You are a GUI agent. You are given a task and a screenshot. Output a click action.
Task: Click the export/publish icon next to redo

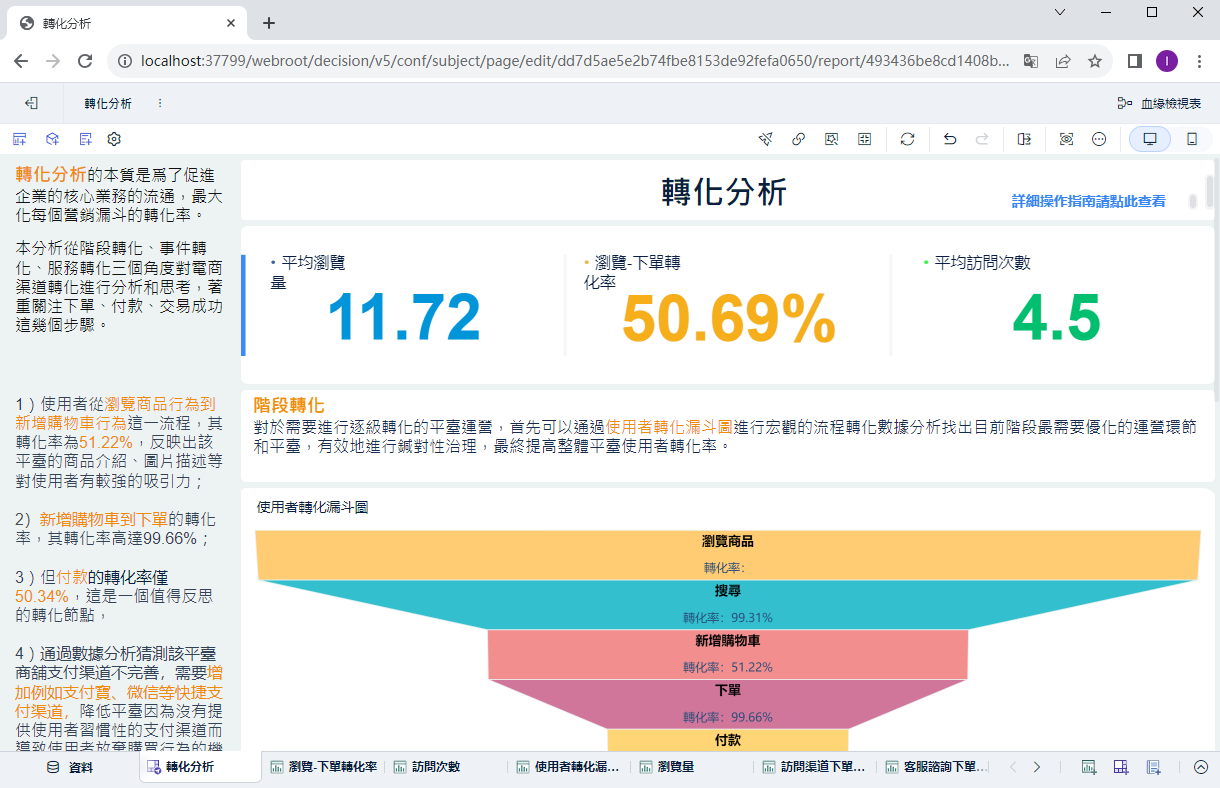click(x=1023, y=139)
